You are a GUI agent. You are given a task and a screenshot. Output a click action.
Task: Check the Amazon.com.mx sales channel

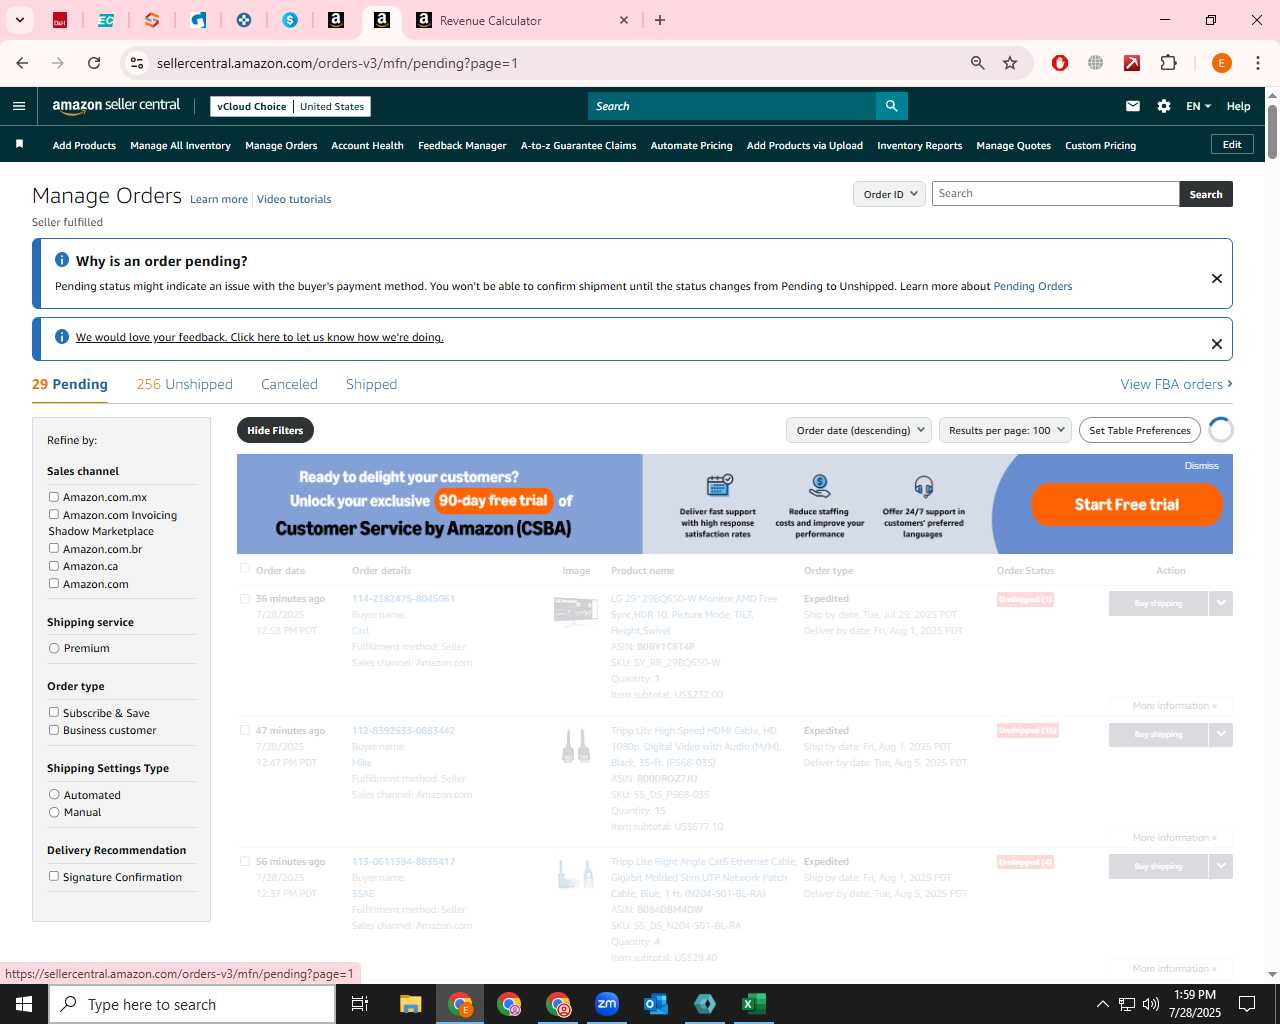(x=54, y=497)
